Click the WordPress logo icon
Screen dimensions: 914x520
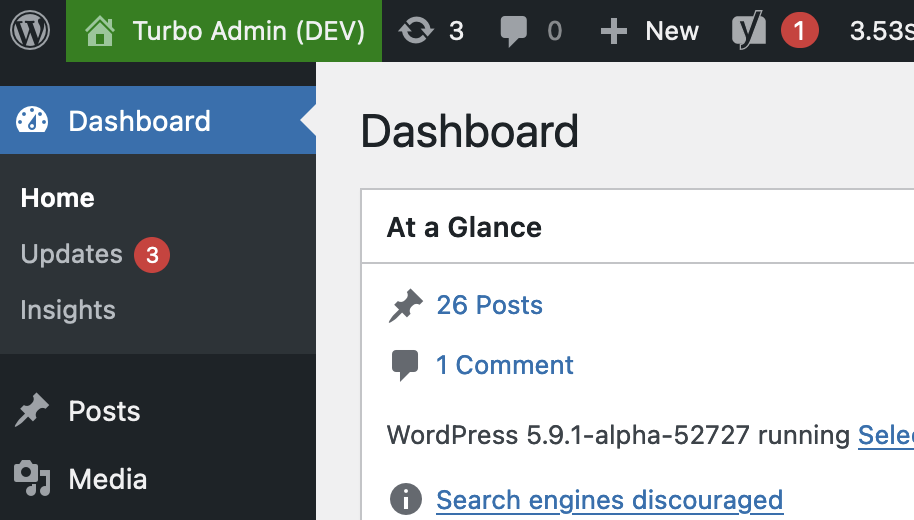(x=30, y=31)
